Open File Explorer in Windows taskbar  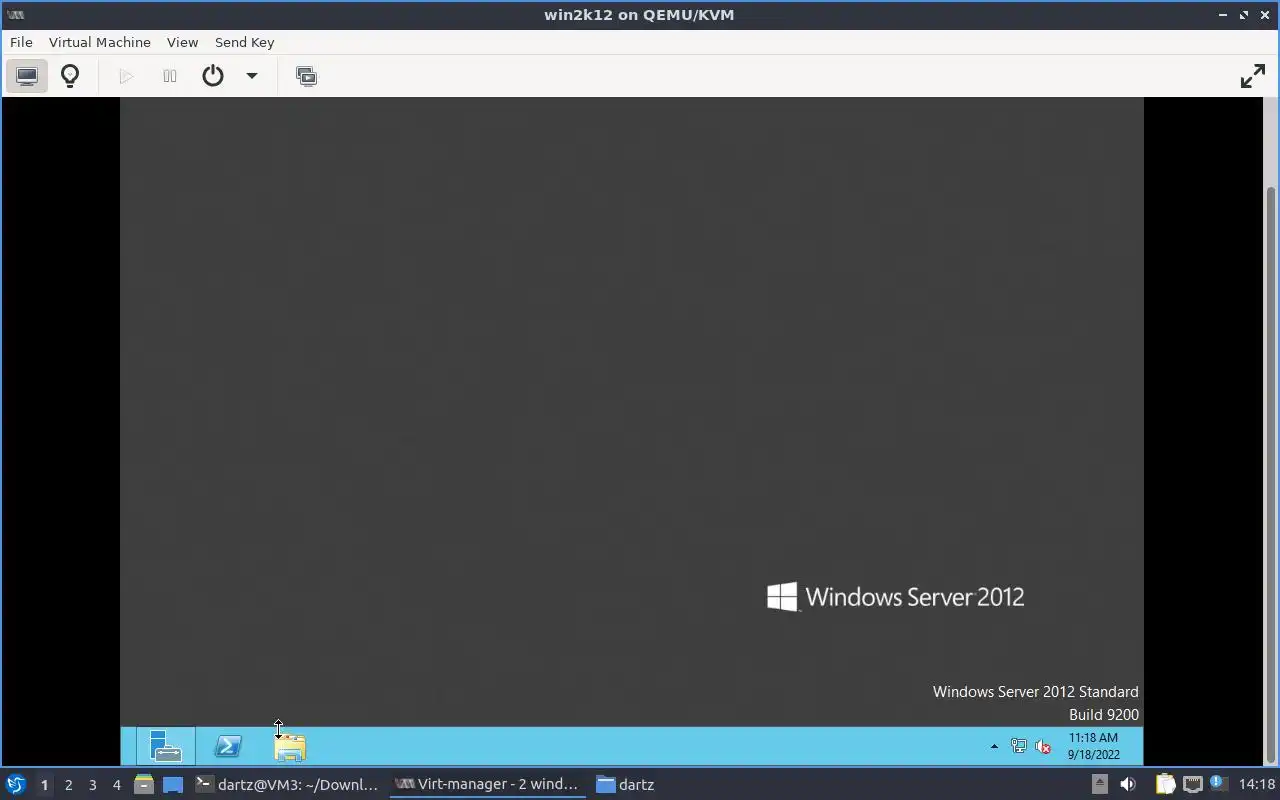coord(290,746)
